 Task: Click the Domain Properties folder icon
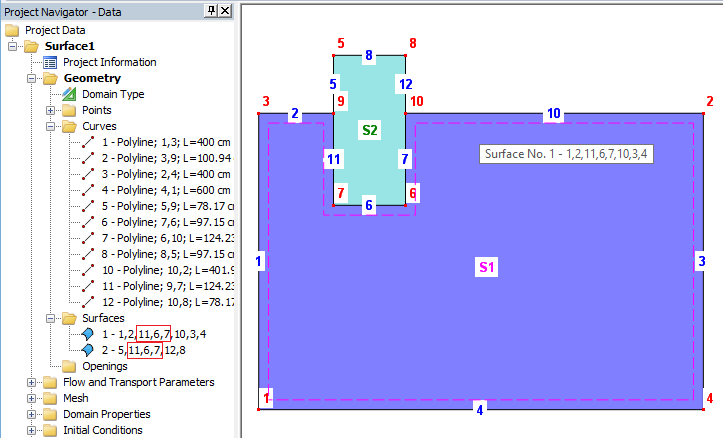pyautogui.click(x=50, y=414)
